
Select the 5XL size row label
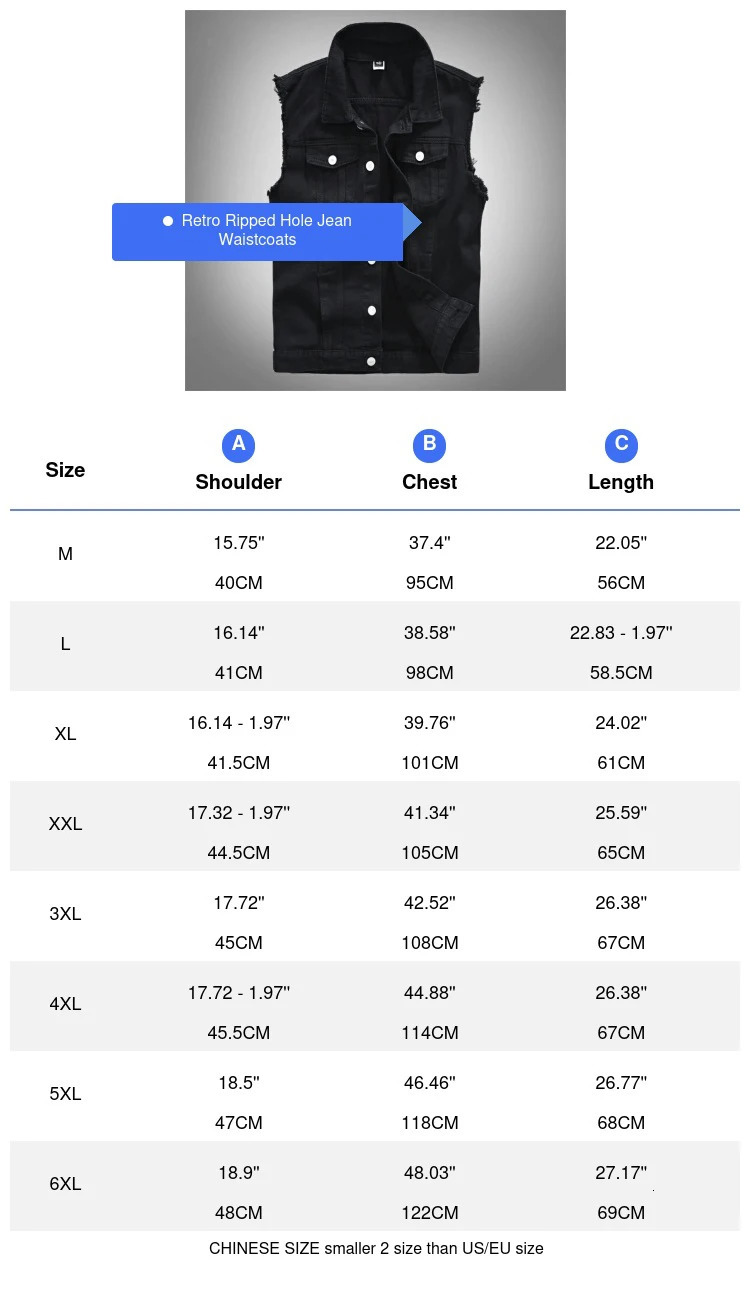[x=65, y=1094]
